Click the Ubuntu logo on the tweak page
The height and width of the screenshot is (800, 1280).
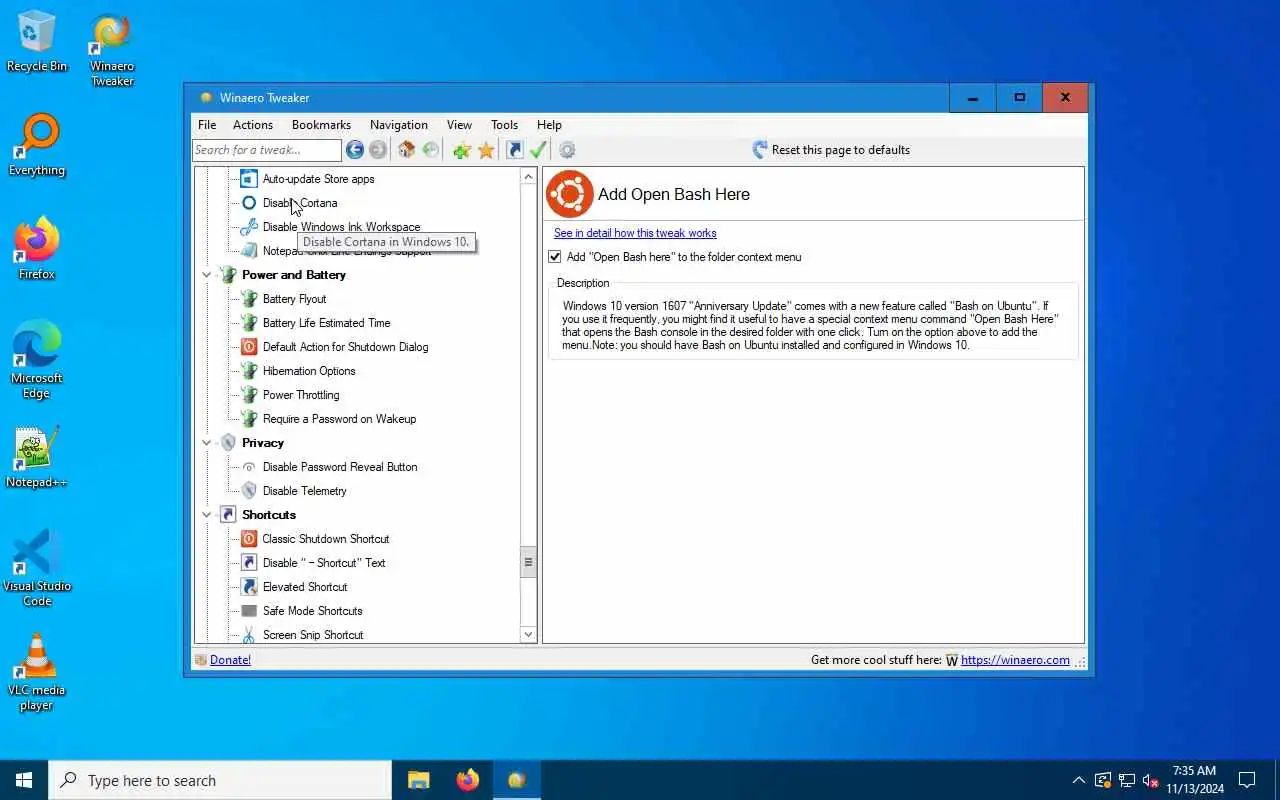570,194
